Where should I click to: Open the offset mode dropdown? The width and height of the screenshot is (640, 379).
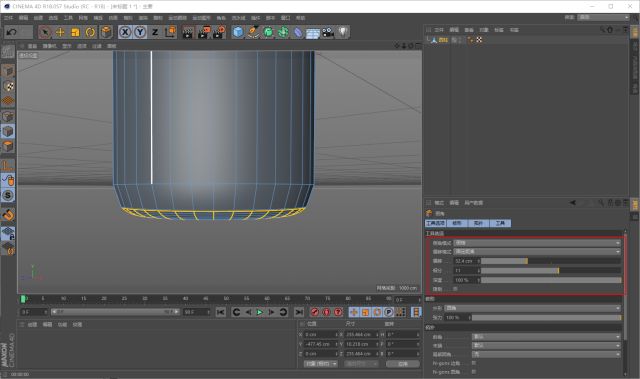(x=537, y=252)
